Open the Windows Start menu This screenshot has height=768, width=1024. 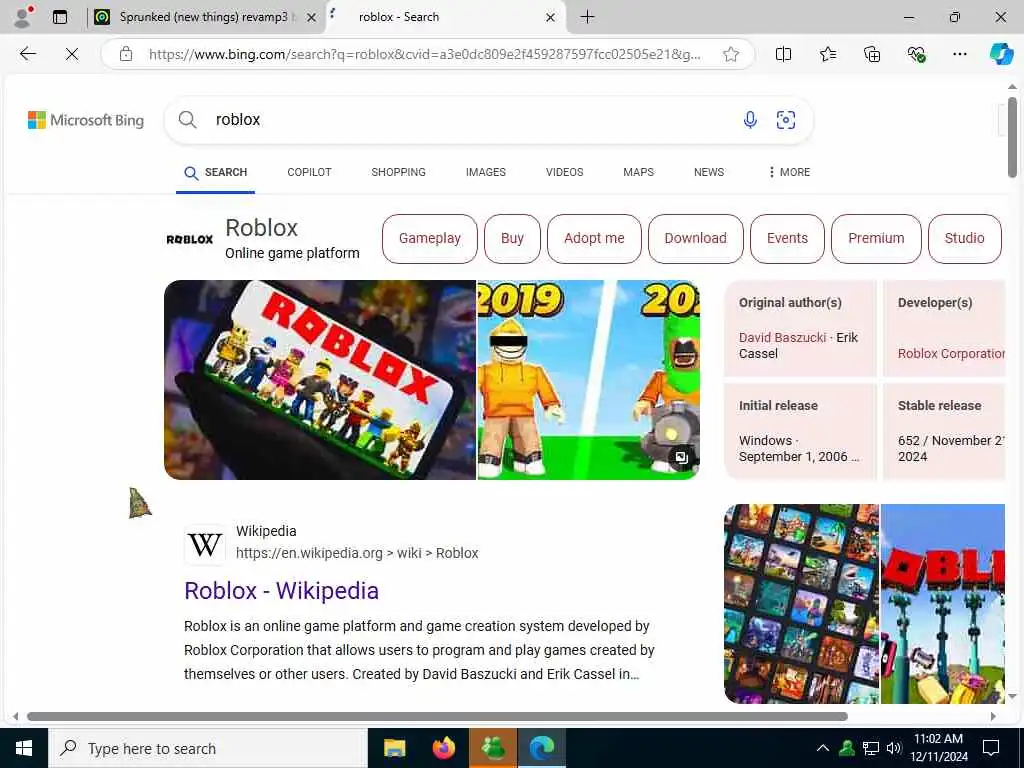(24, 748)
